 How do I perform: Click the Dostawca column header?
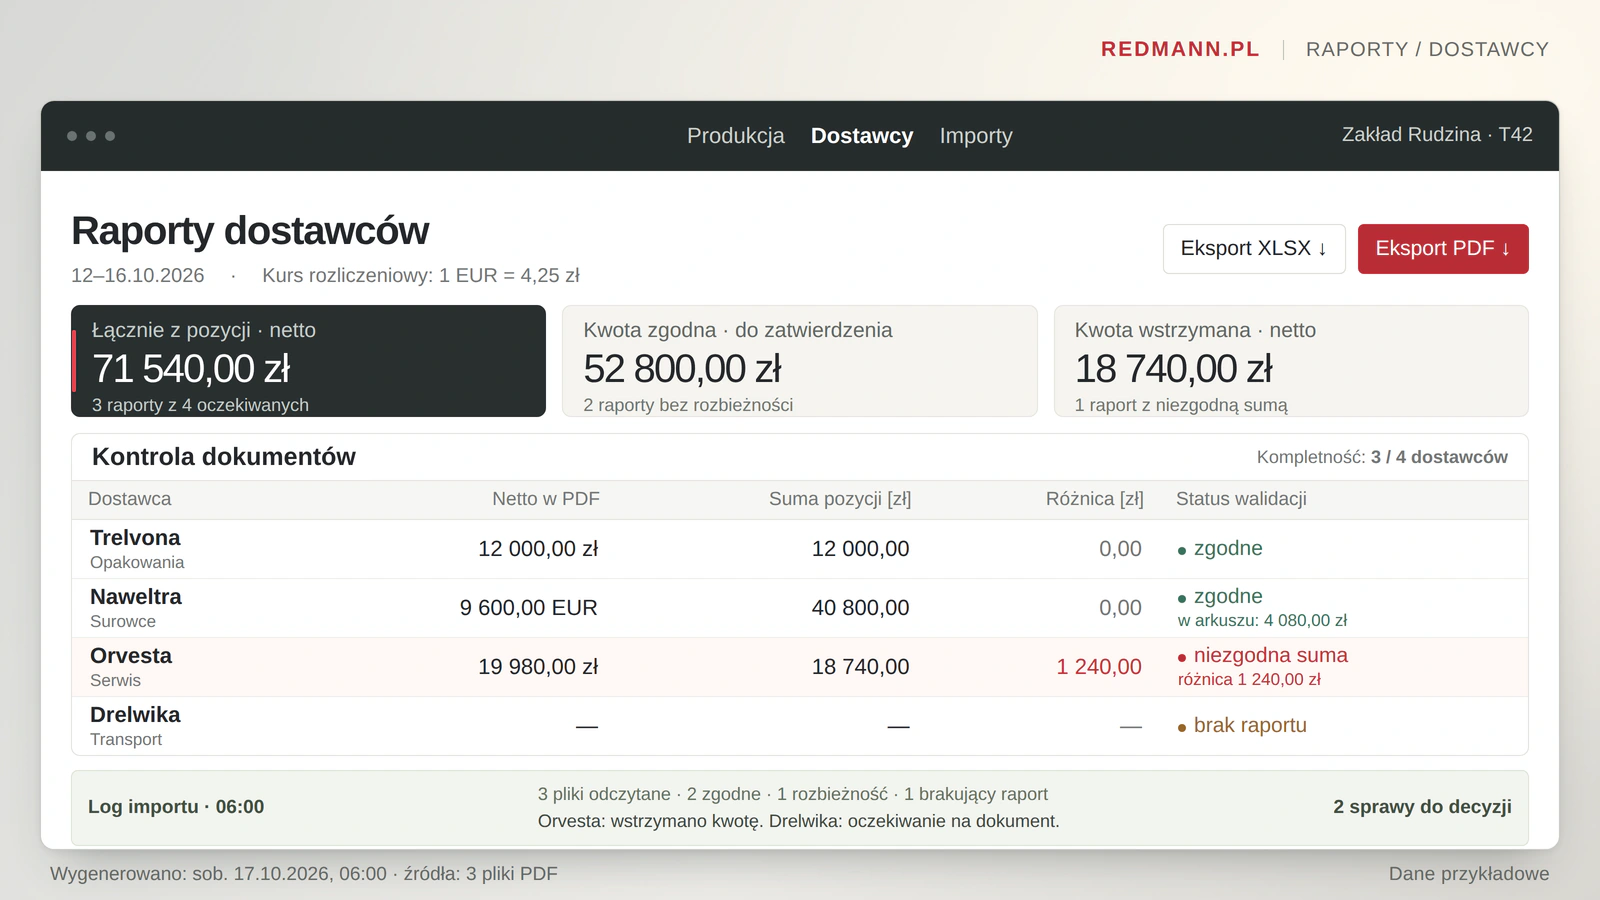coord(130,499)
